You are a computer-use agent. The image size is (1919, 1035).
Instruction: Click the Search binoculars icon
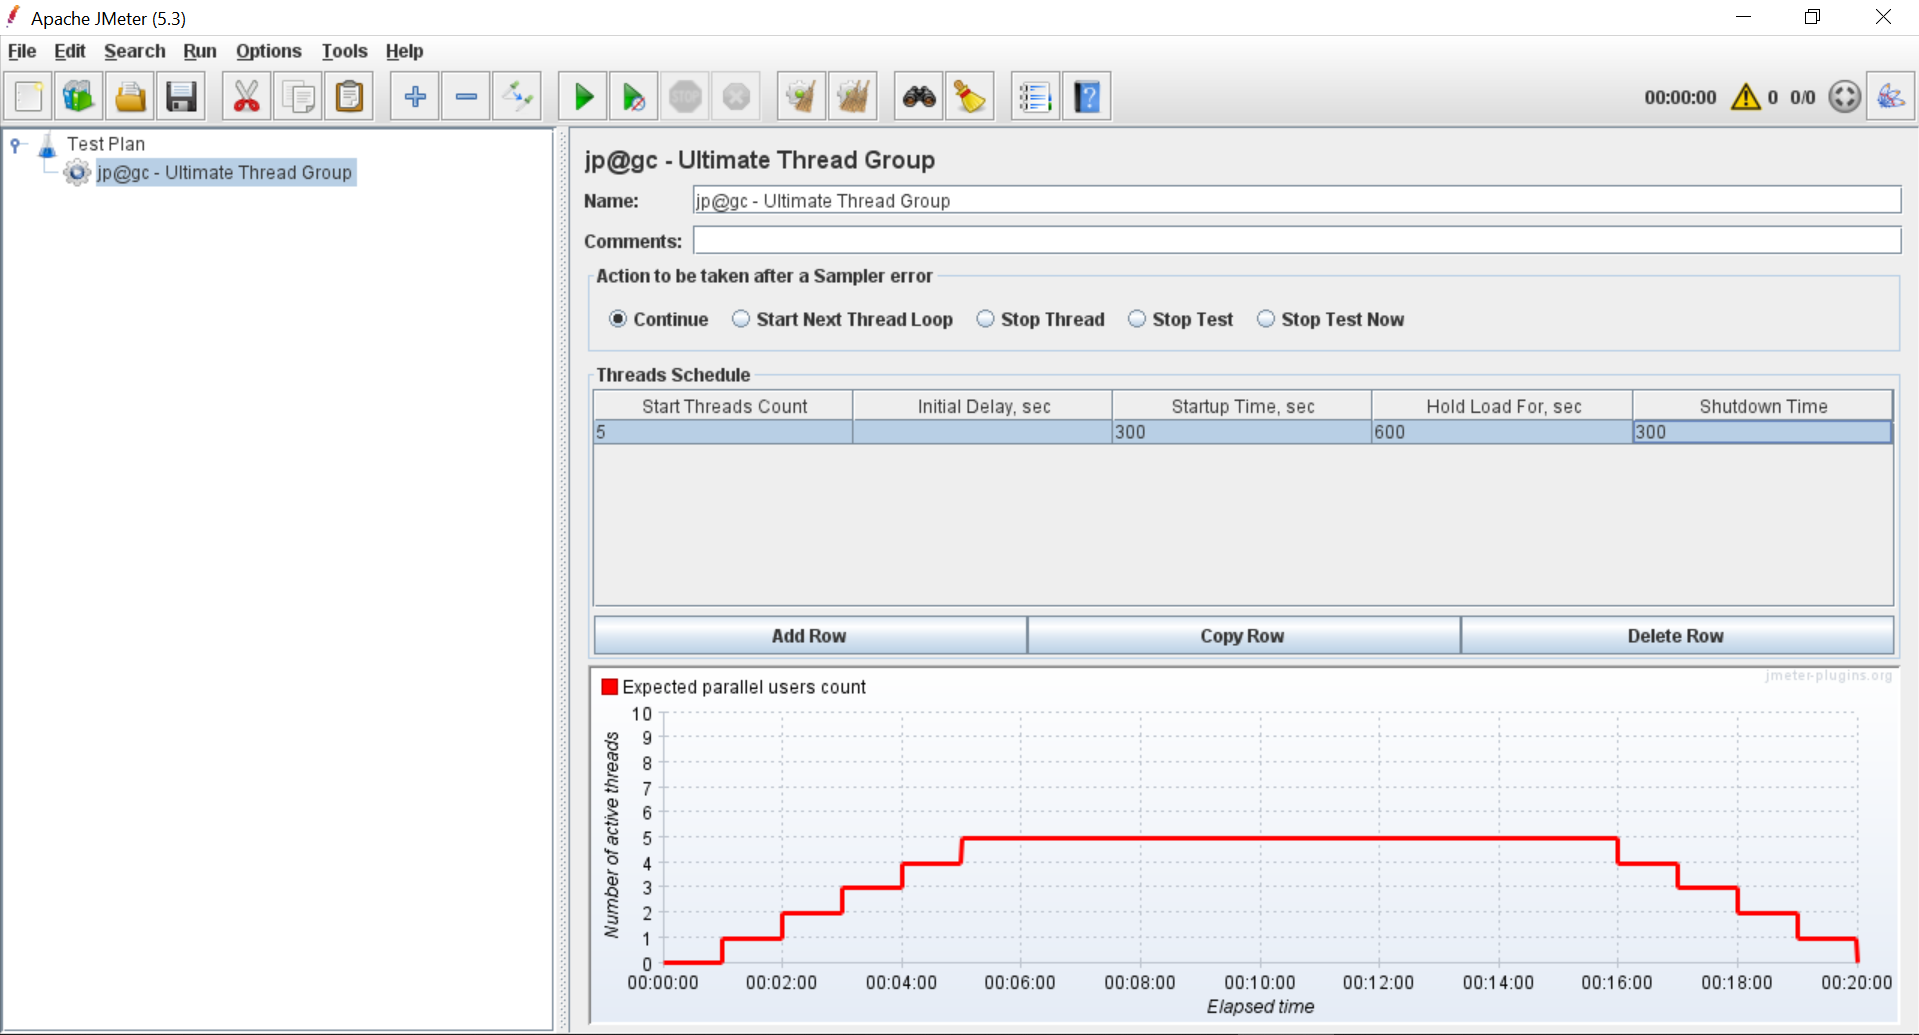tap(919, 97)
